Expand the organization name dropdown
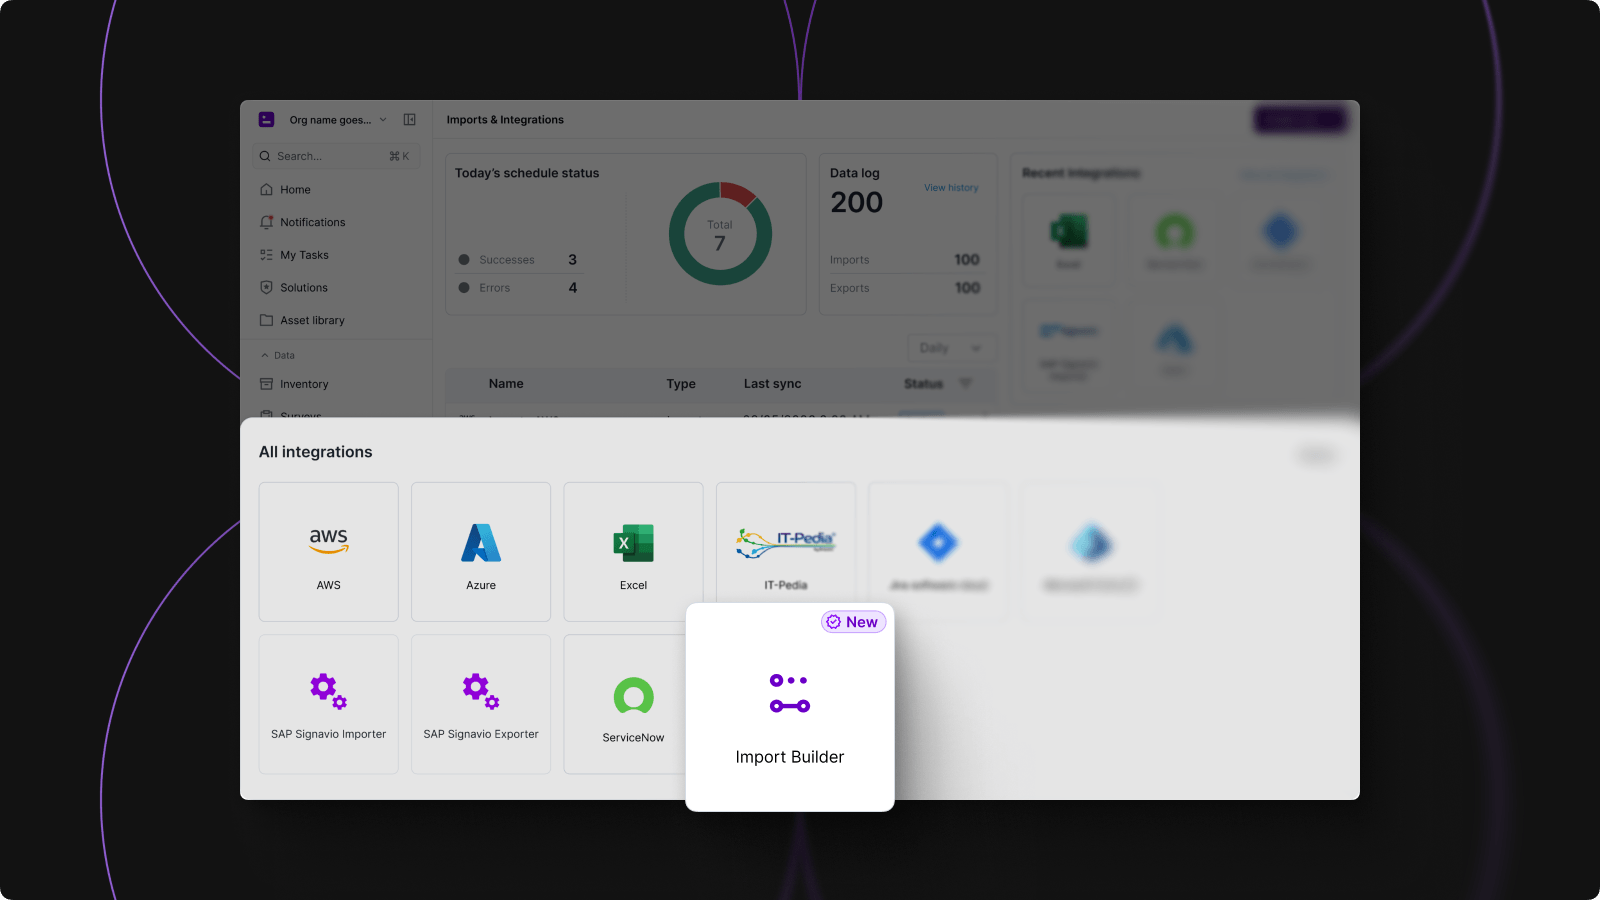Image resolution: width=1600 pixels, height=900 pixels. [337, 120]
